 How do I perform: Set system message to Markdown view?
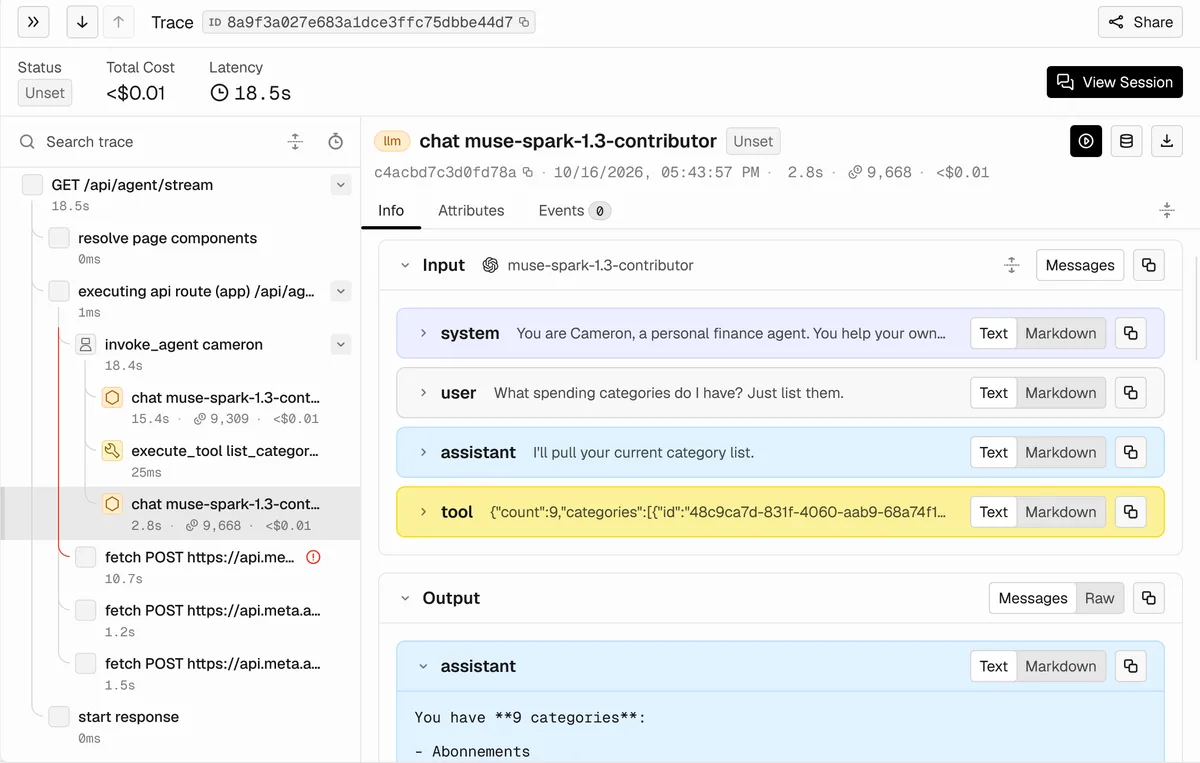point(1061,333)
